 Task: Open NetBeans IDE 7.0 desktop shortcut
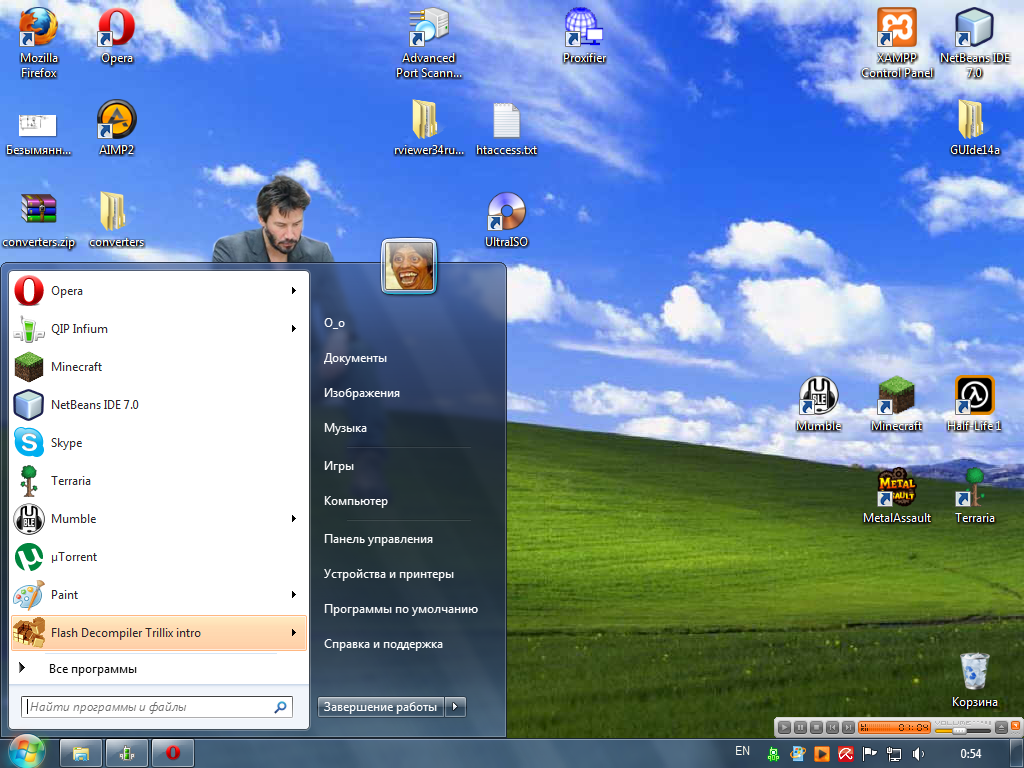tap(974, 43)
